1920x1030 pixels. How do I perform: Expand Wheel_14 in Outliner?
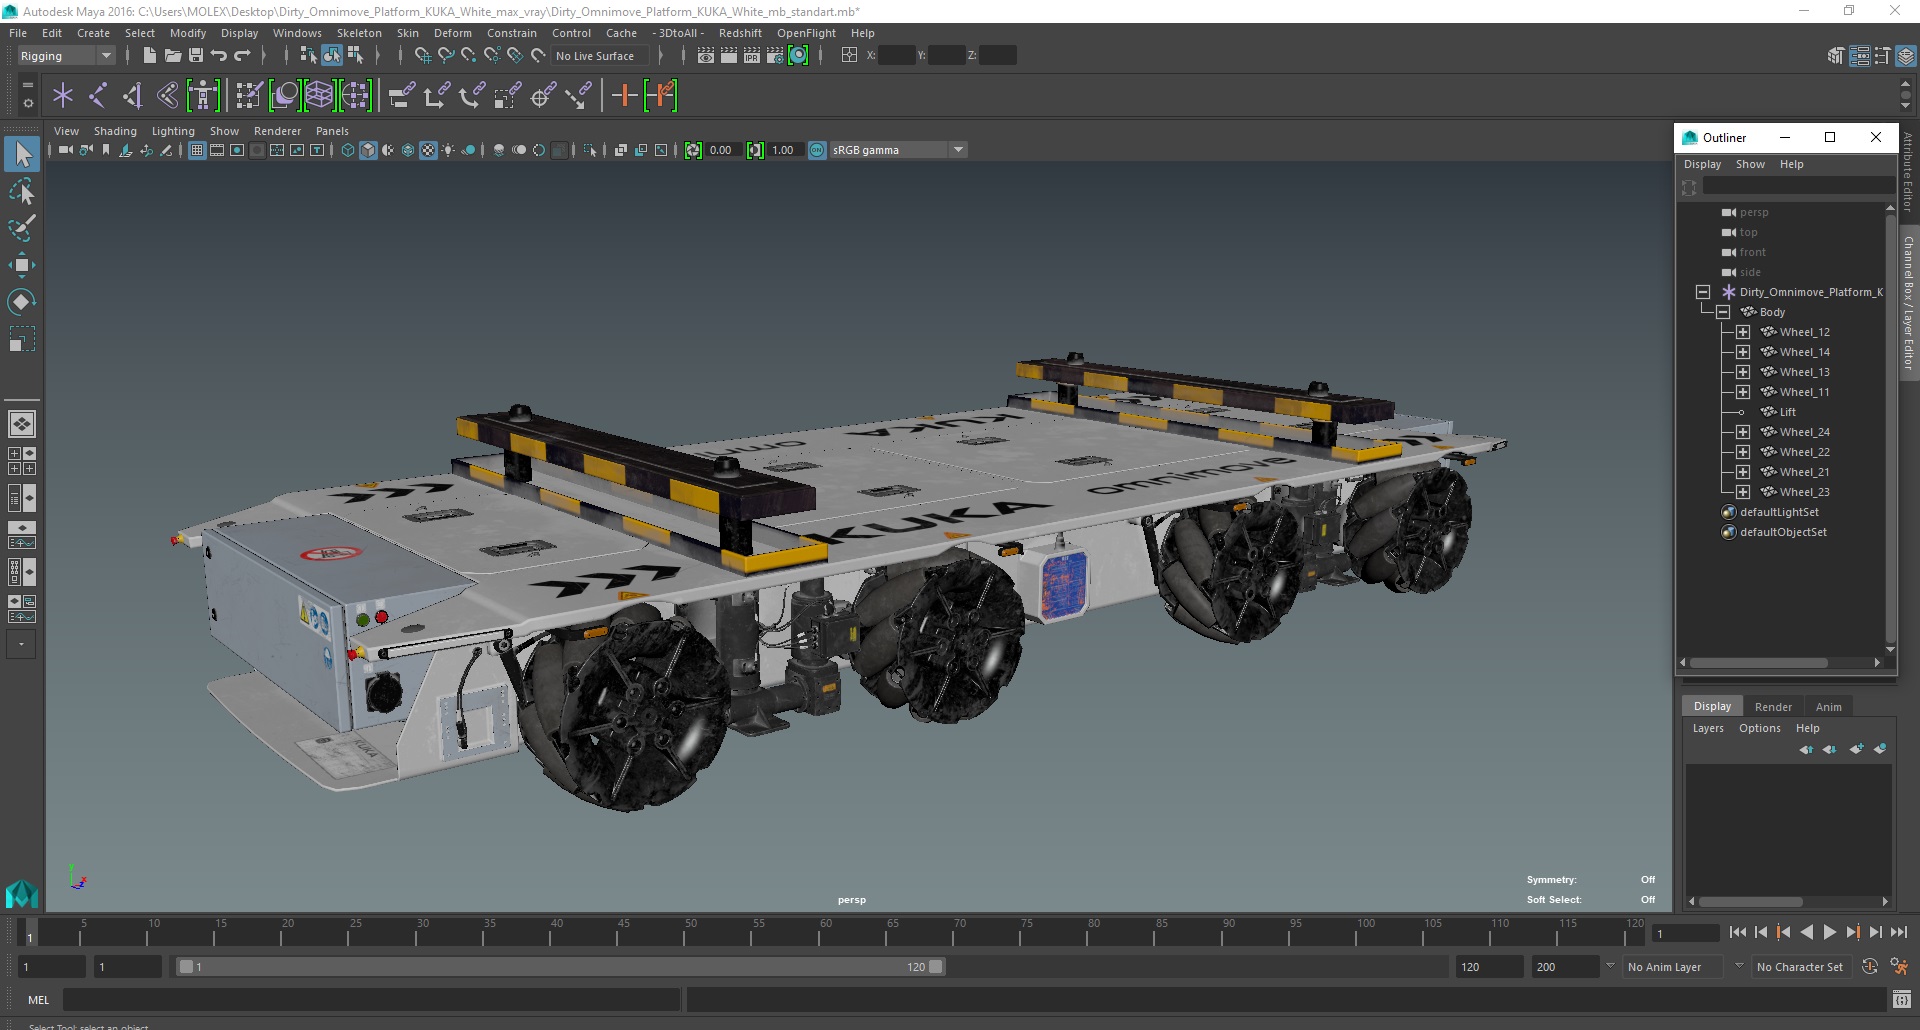click(1743, 352)
